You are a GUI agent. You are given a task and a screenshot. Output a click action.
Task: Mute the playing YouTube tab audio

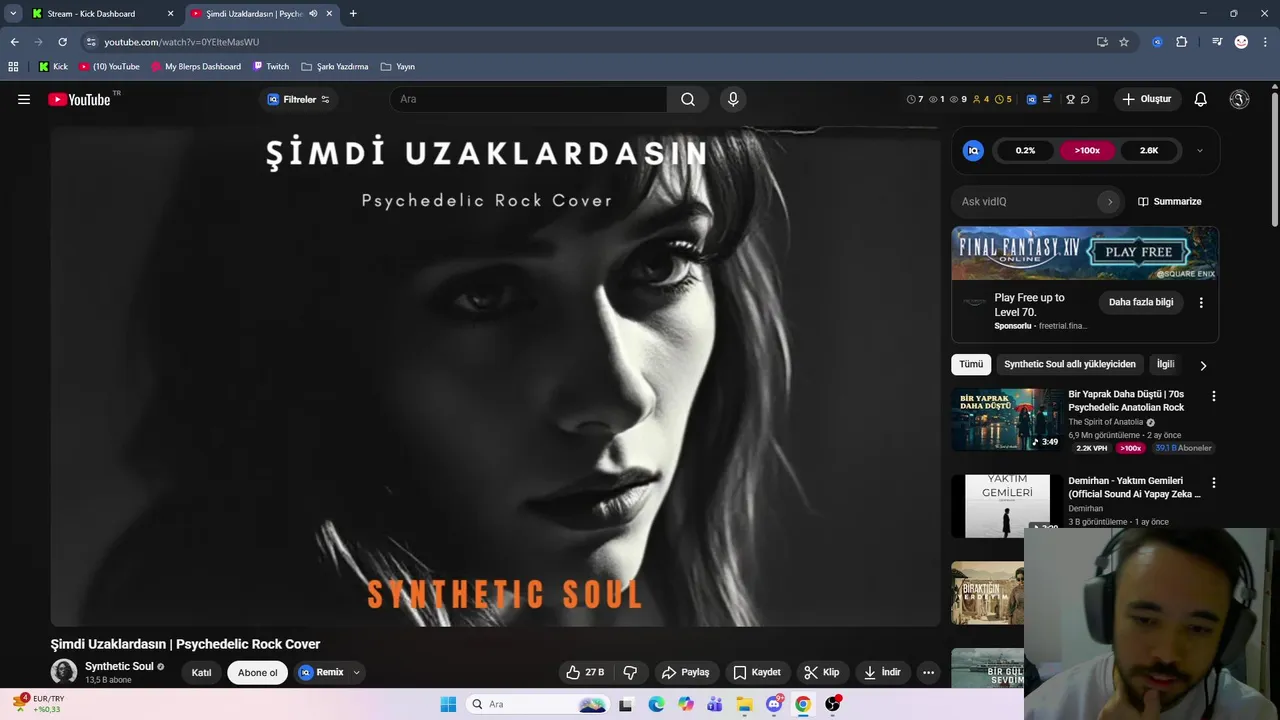coord(313,14)
